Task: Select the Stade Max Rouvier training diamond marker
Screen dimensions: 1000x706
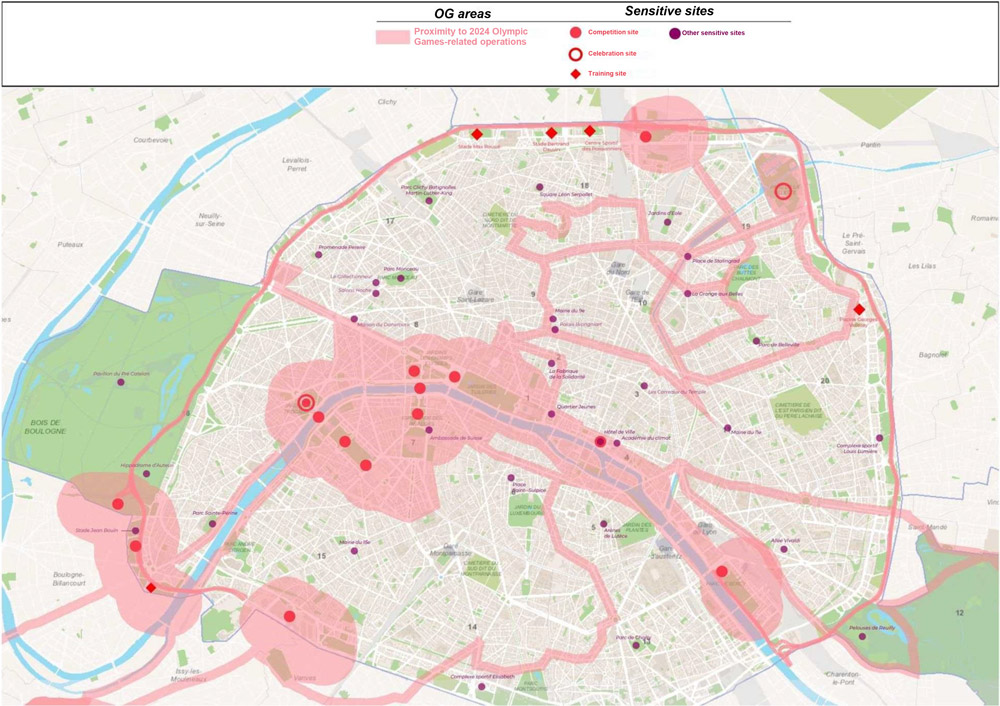Action: point(477,134)
